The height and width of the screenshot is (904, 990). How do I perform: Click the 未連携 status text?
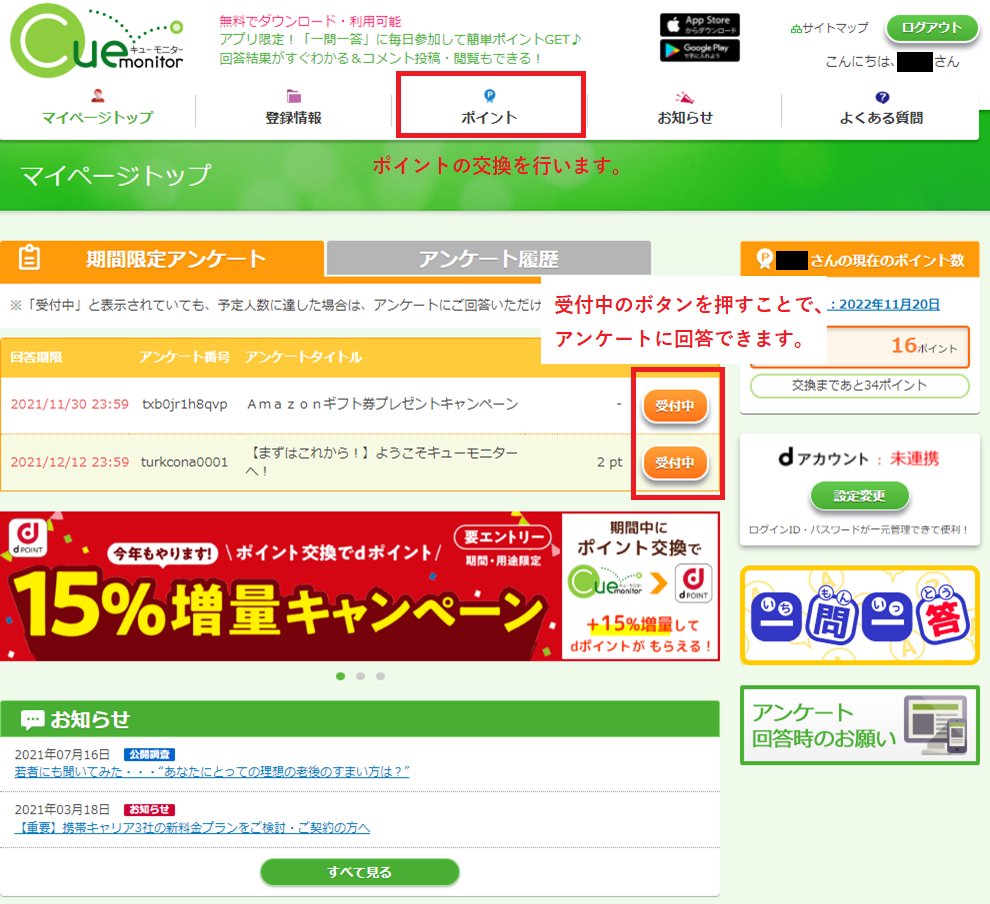tap(914, 459)
